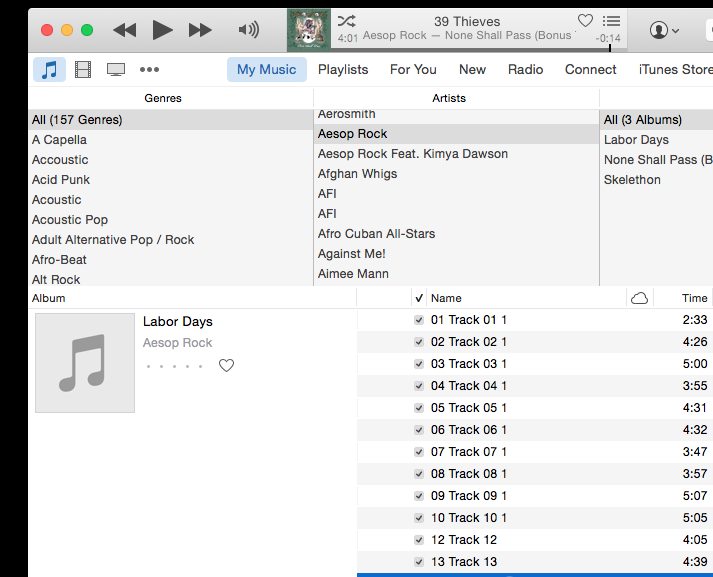The width and height of the screenshot is (713, 577).
Task: Select Aesop Rock Feat. Kimya Dawson artist
Action: tap(456, 154)
